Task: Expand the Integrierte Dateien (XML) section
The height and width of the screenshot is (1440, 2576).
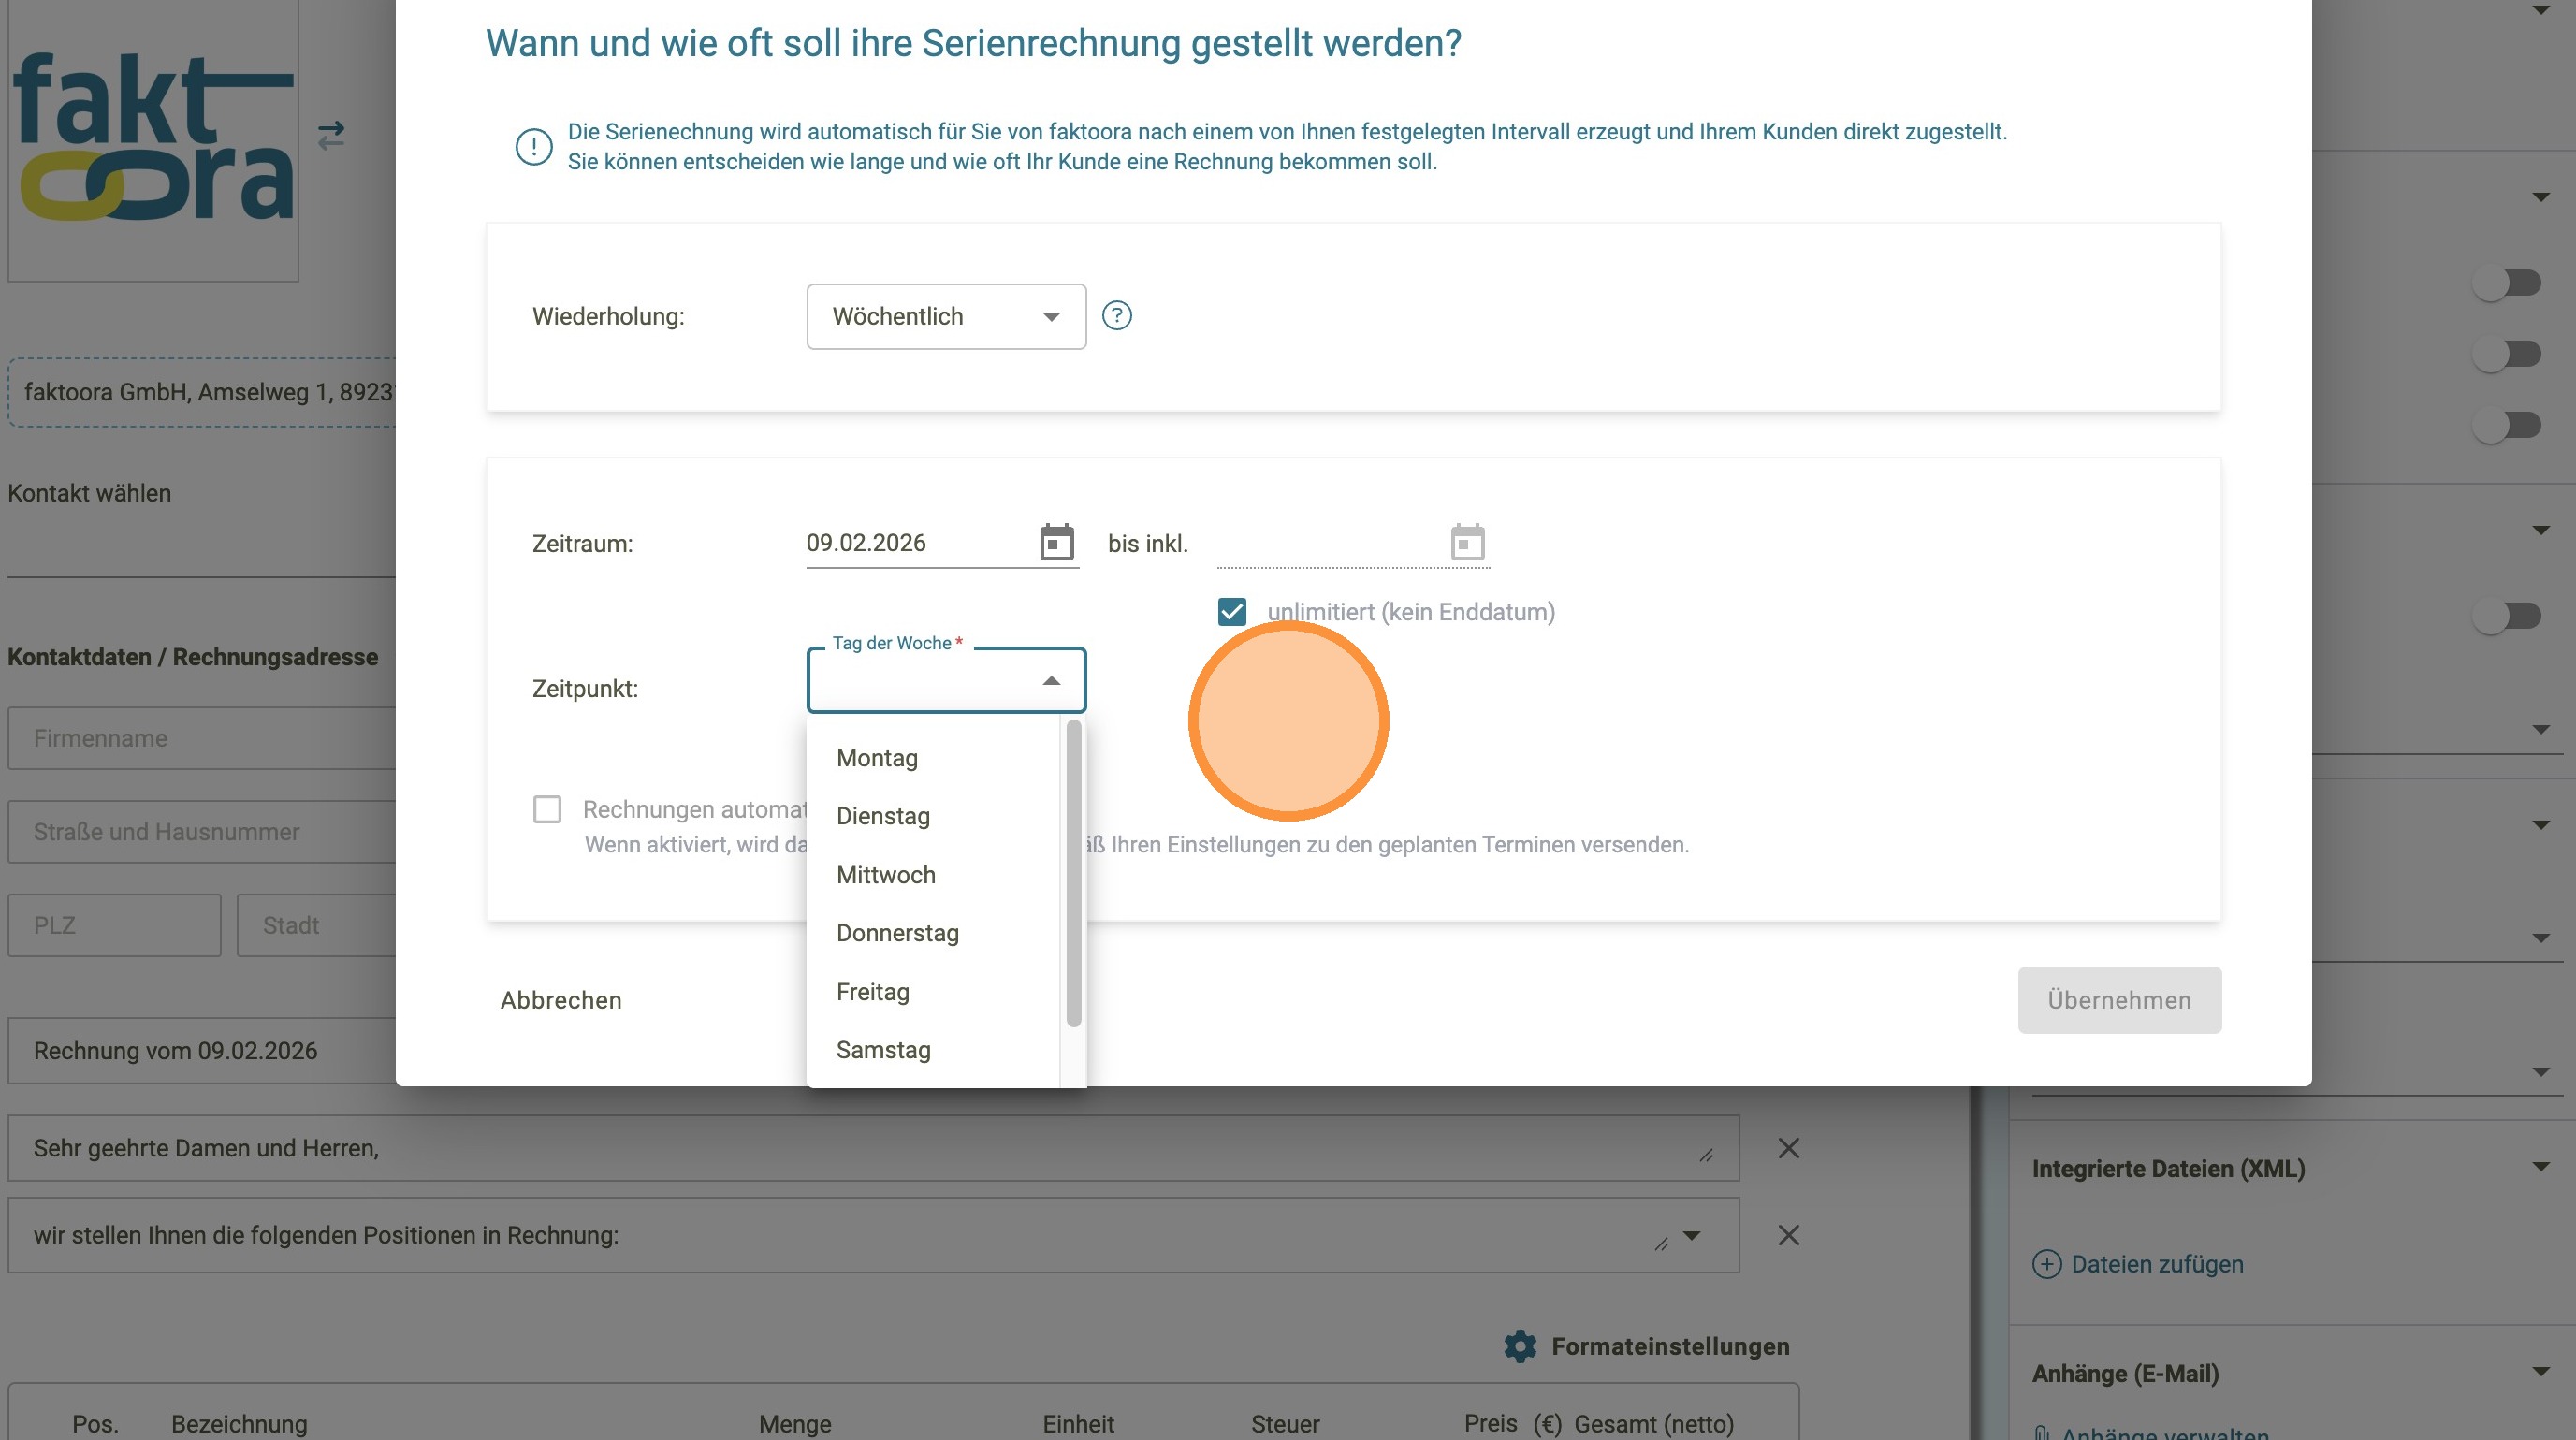Action: click(2540, 1167)
